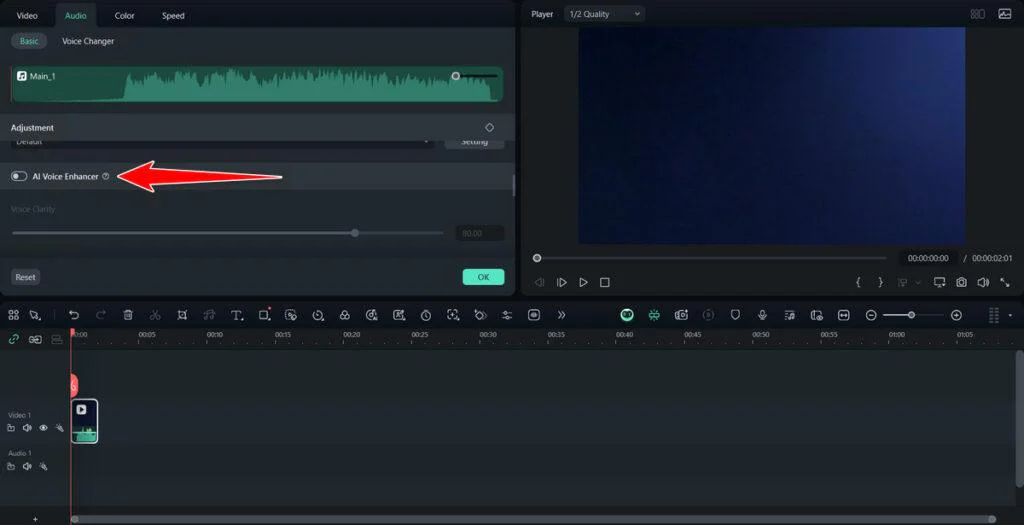Mute the Audio 1 track

point(27,466)
